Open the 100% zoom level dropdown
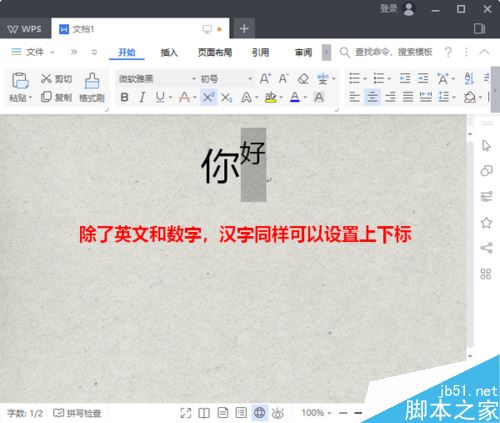Viewport: 500px width, 423px height. coord(315,413)
